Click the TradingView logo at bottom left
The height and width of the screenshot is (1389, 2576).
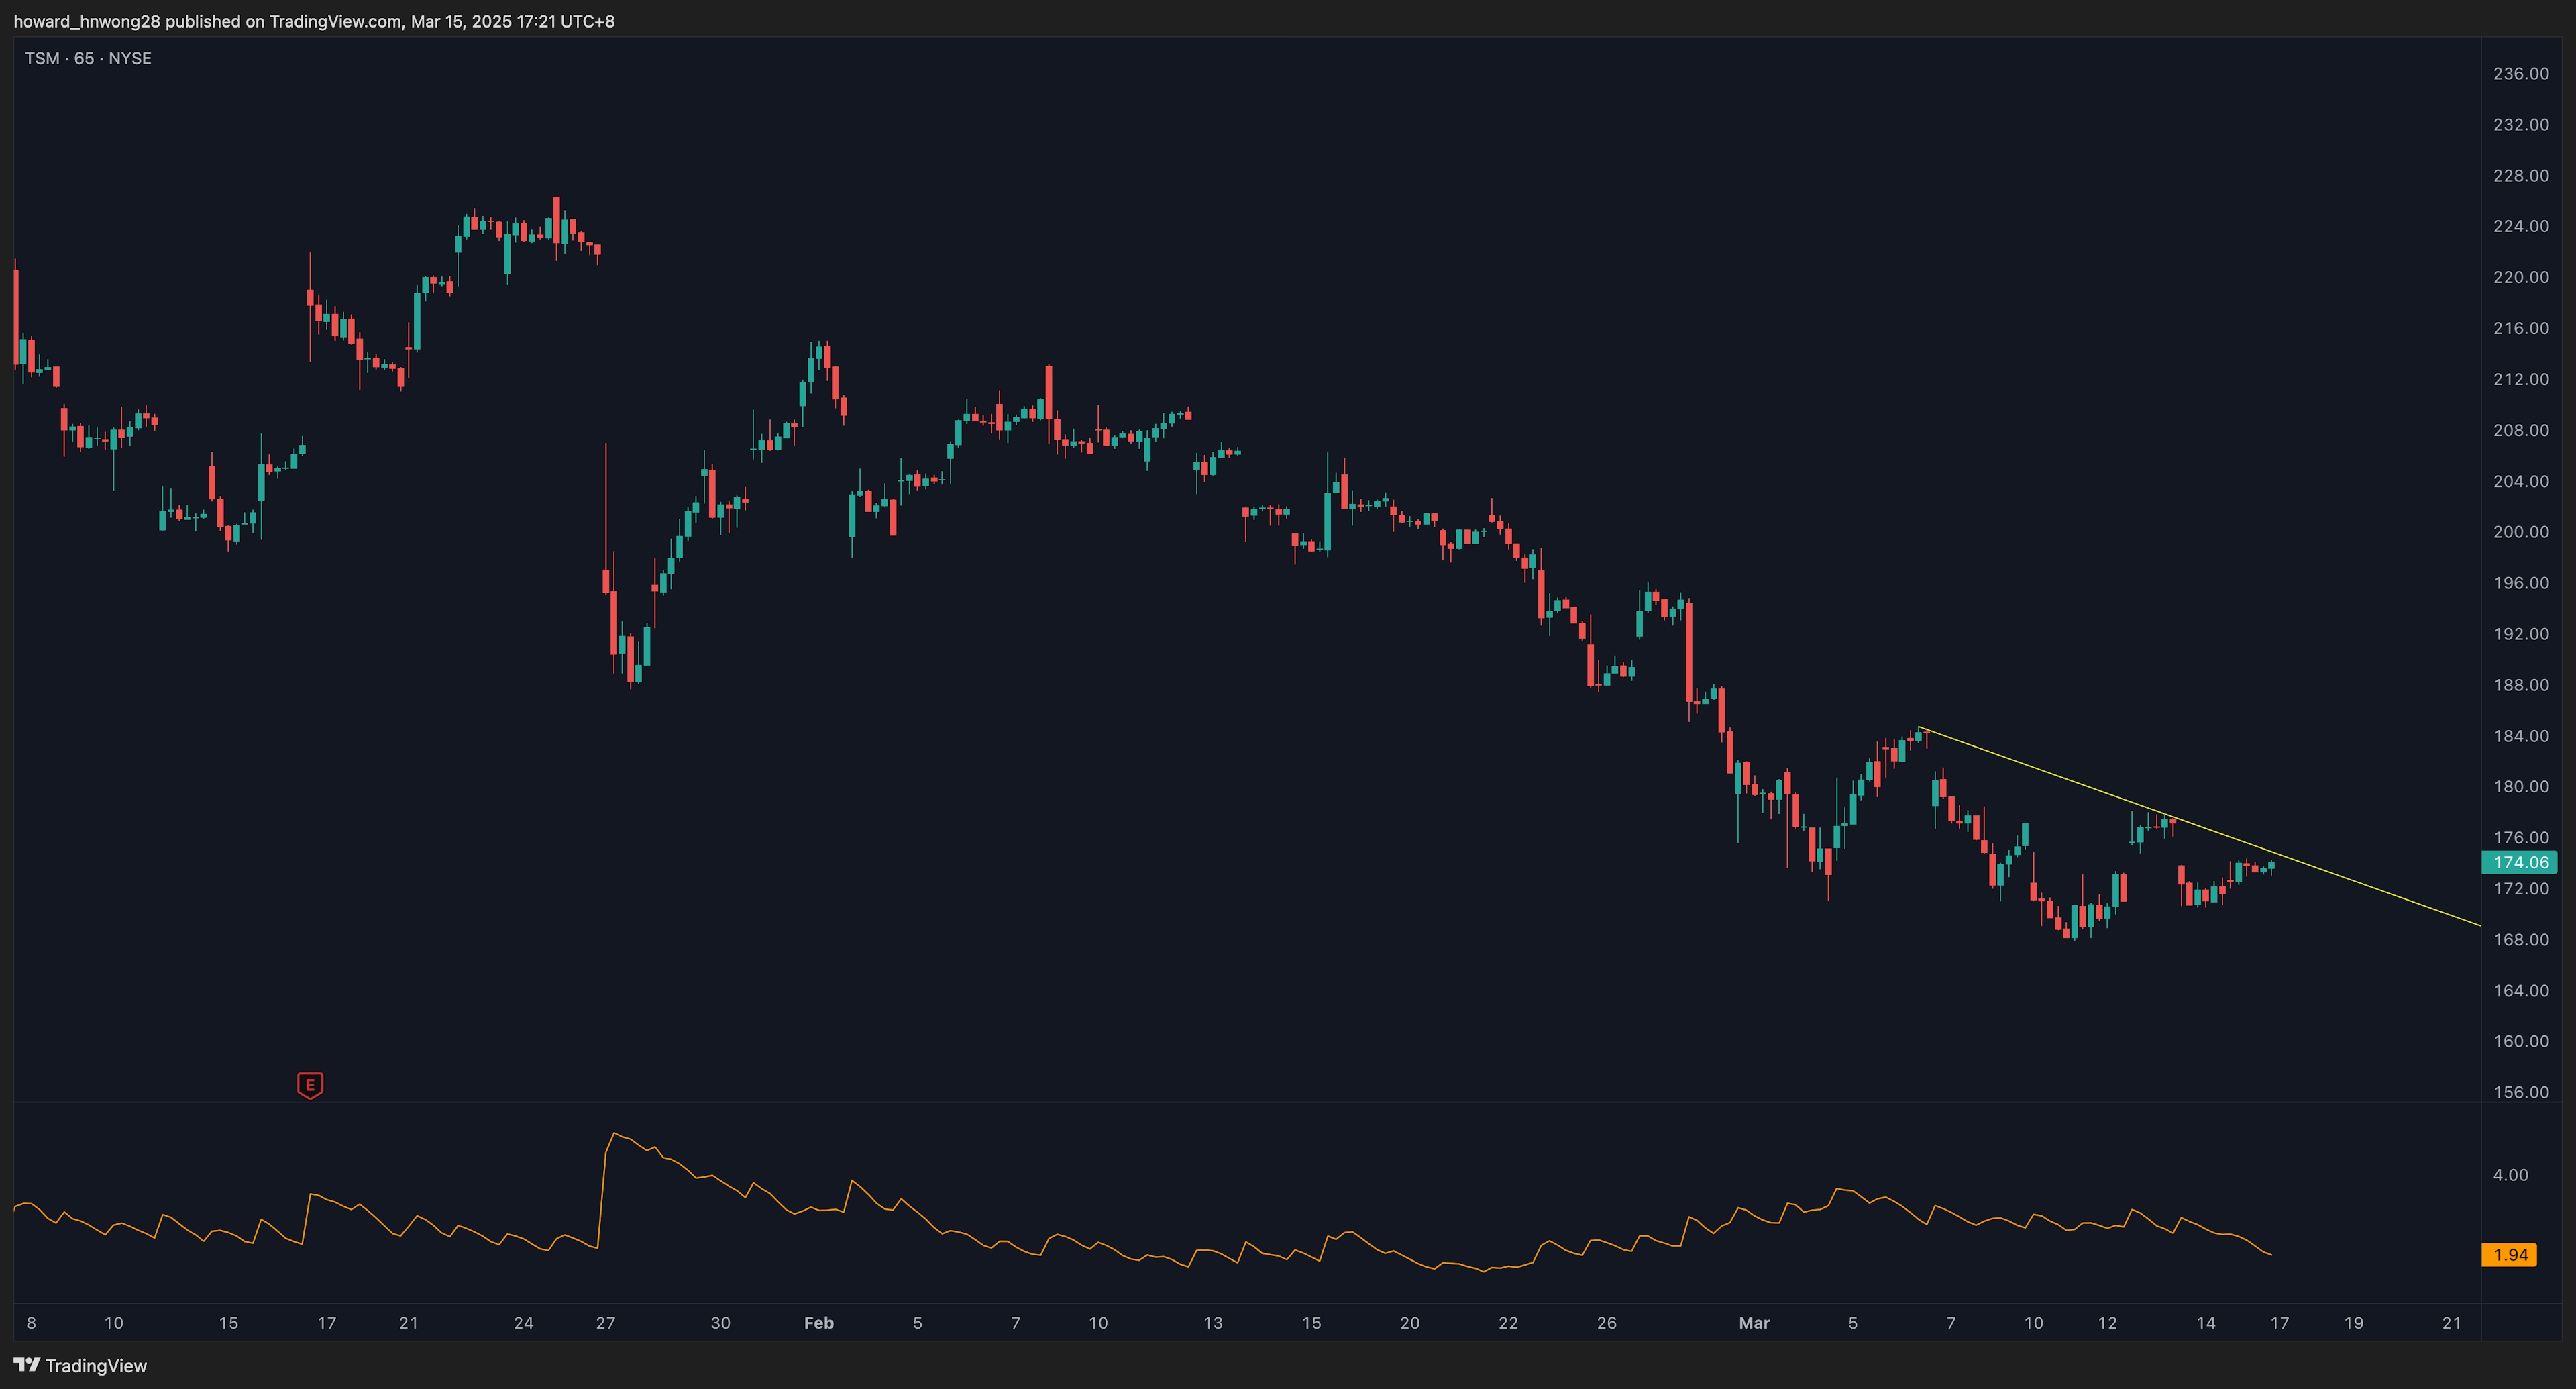point(80,1365)
